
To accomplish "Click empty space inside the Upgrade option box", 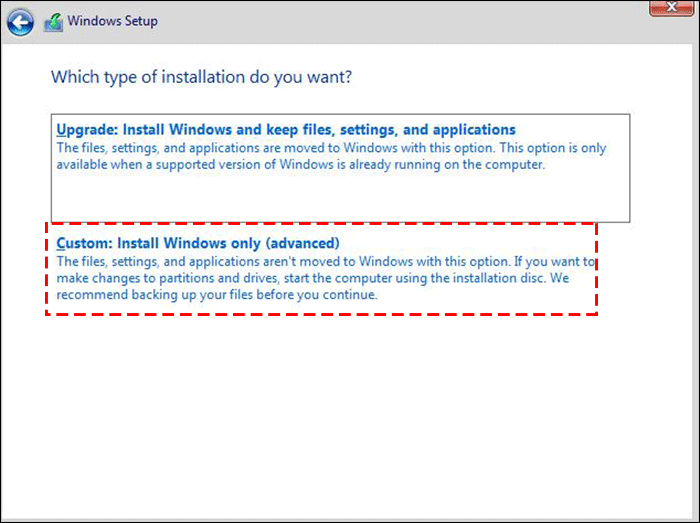I will pos(340,197).
